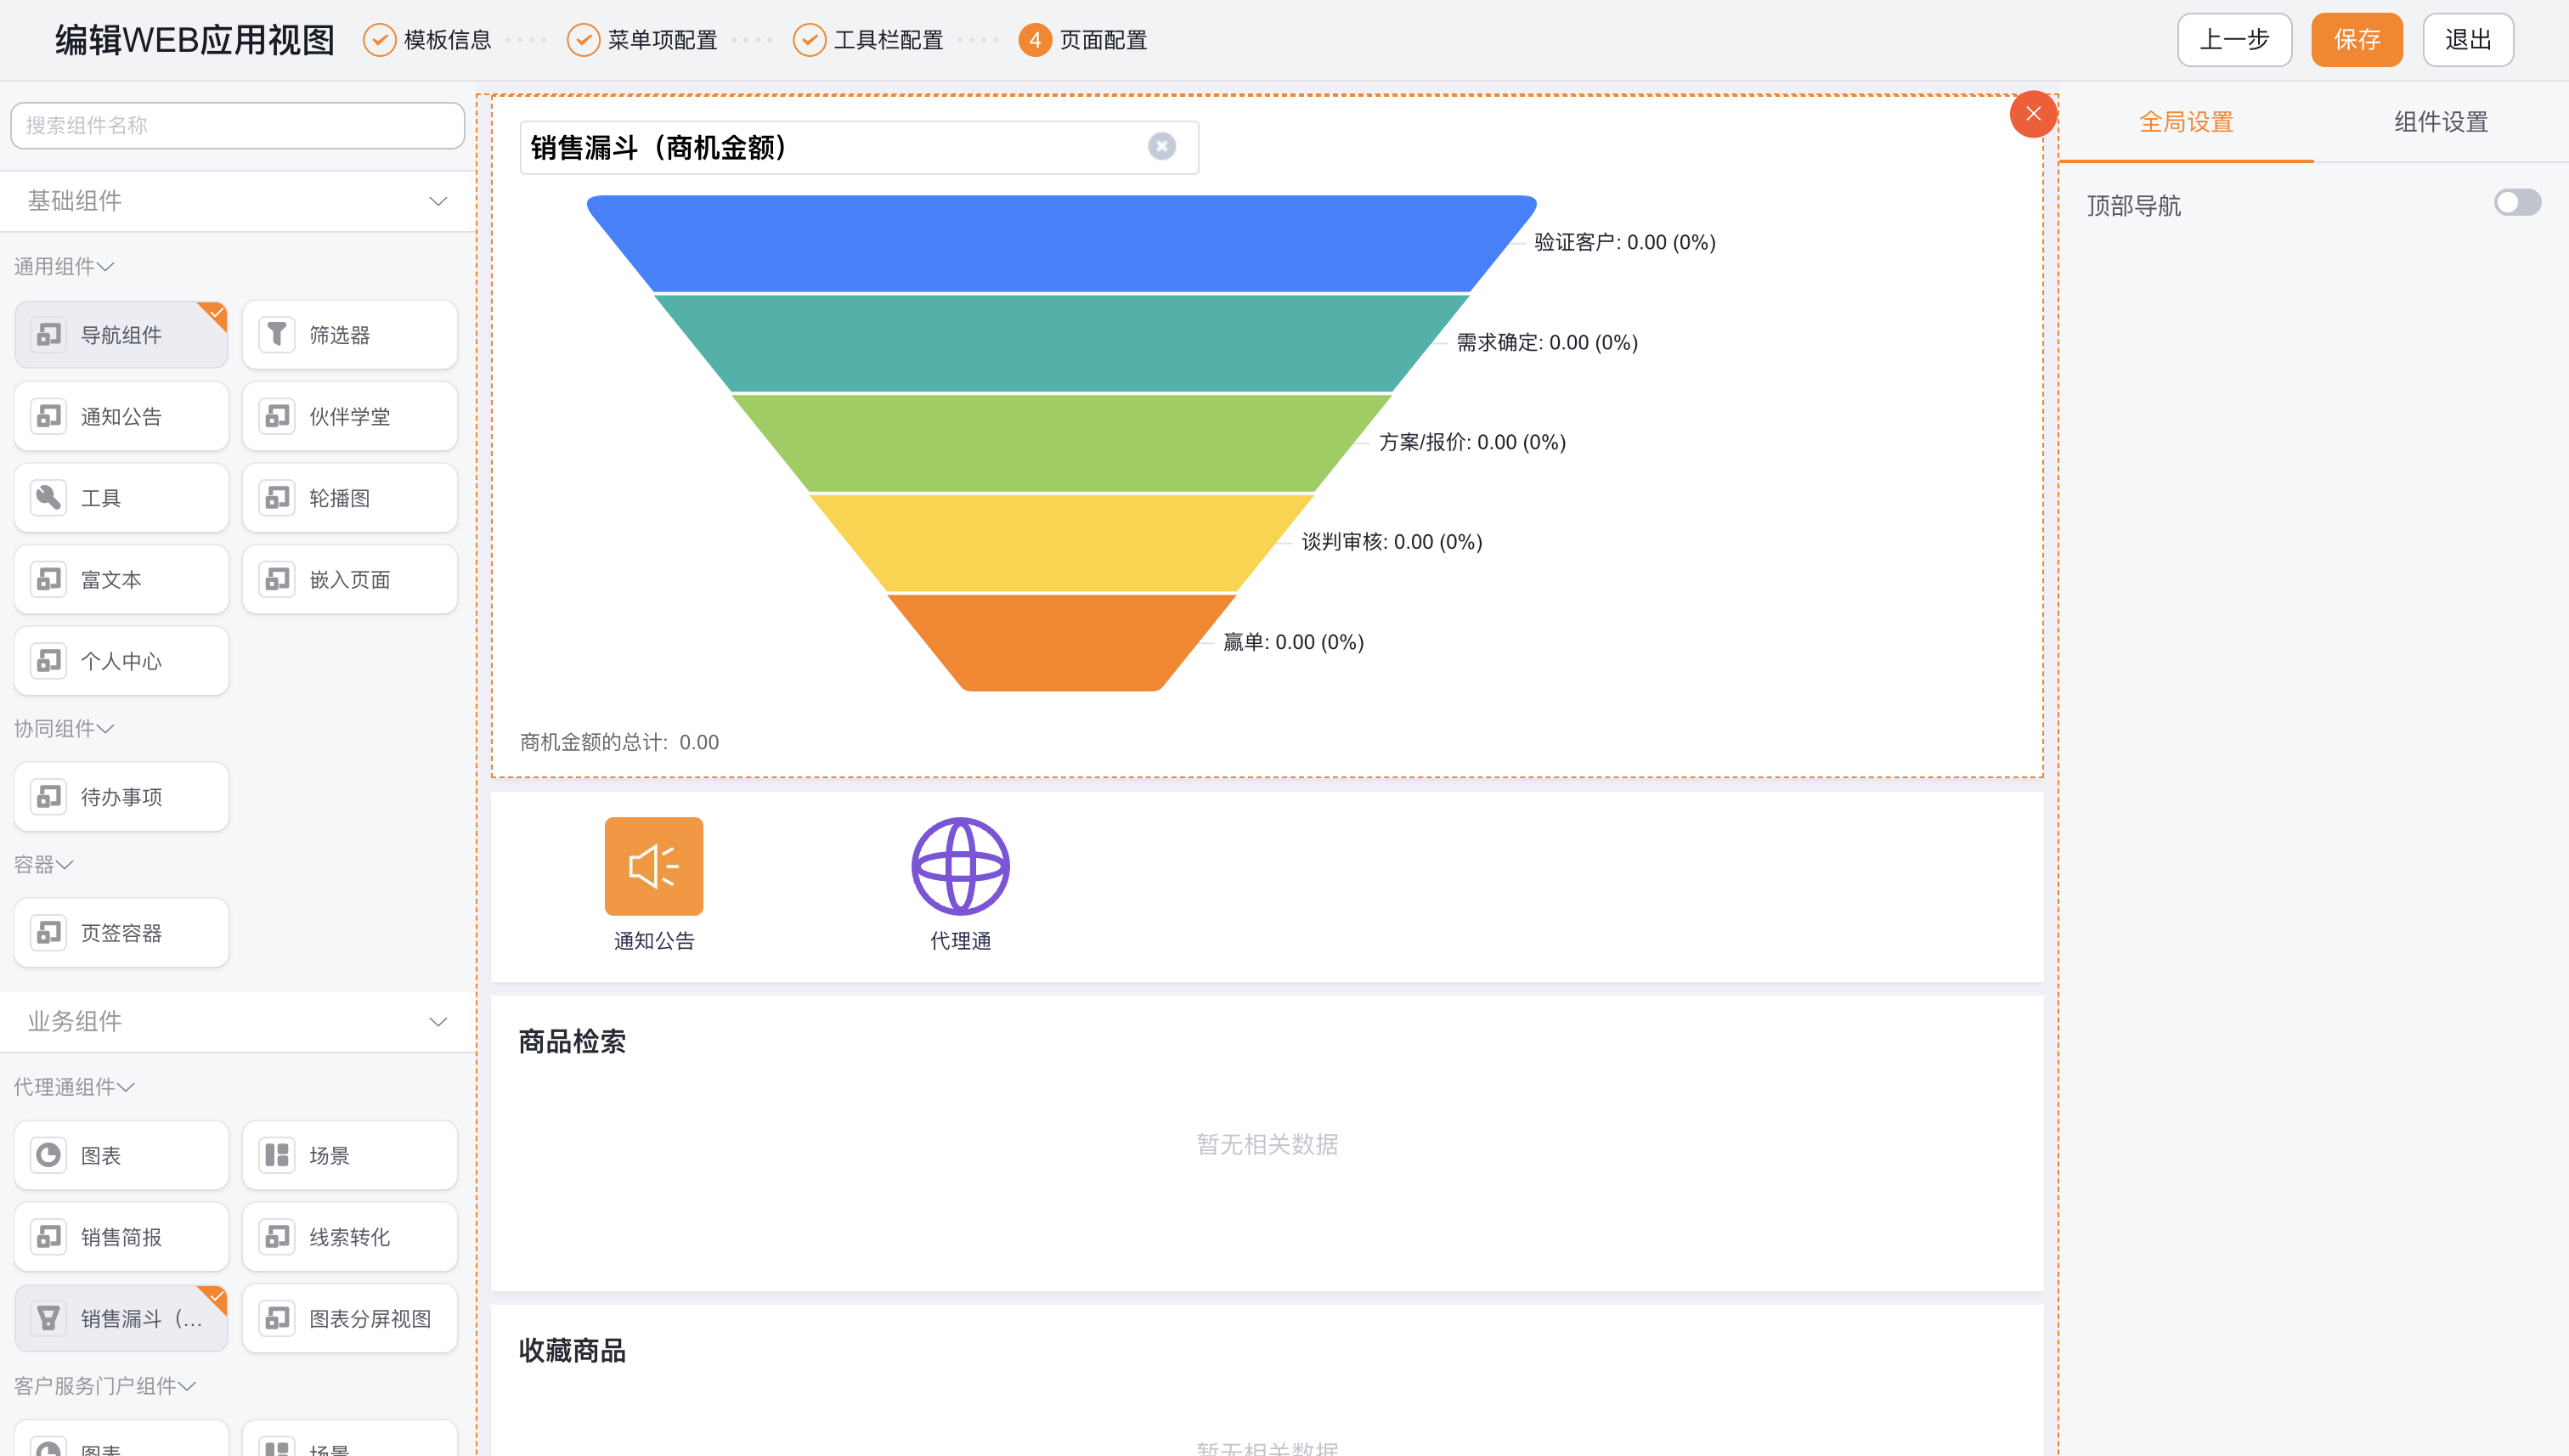Collapse the 客户服务门户组件 group
The height and width of the screenshot is (1456, 2569).
[187, 1386]
